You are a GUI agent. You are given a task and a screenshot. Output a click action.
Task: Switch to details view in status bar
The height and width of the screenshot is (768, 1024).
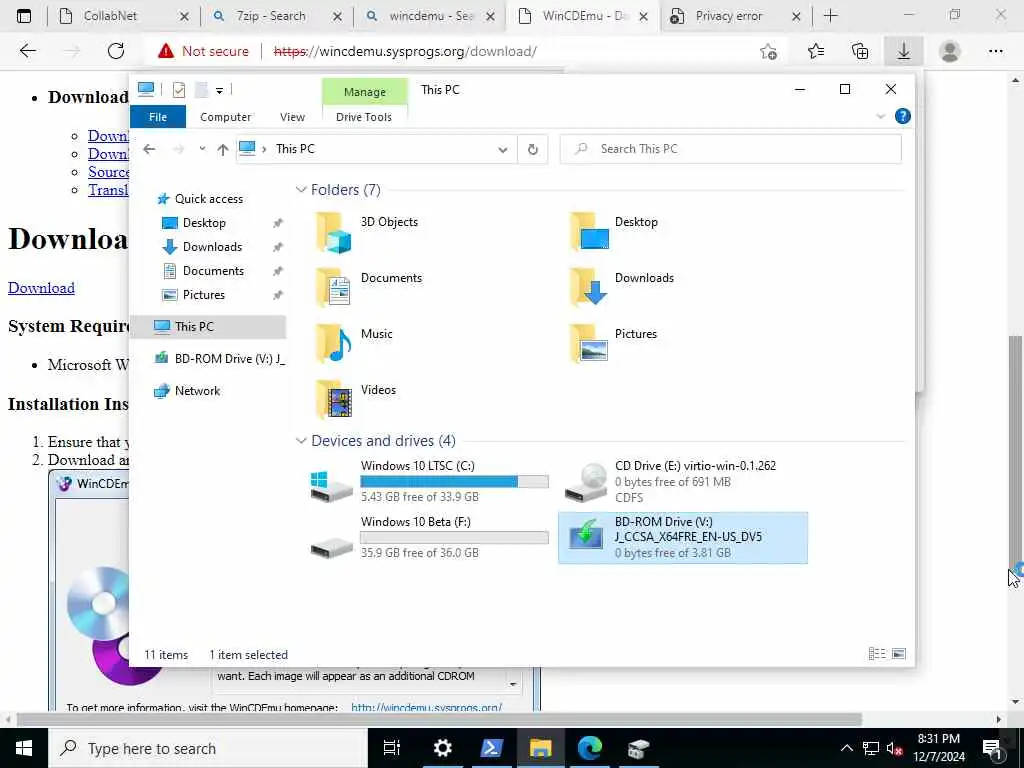(877, 654)
